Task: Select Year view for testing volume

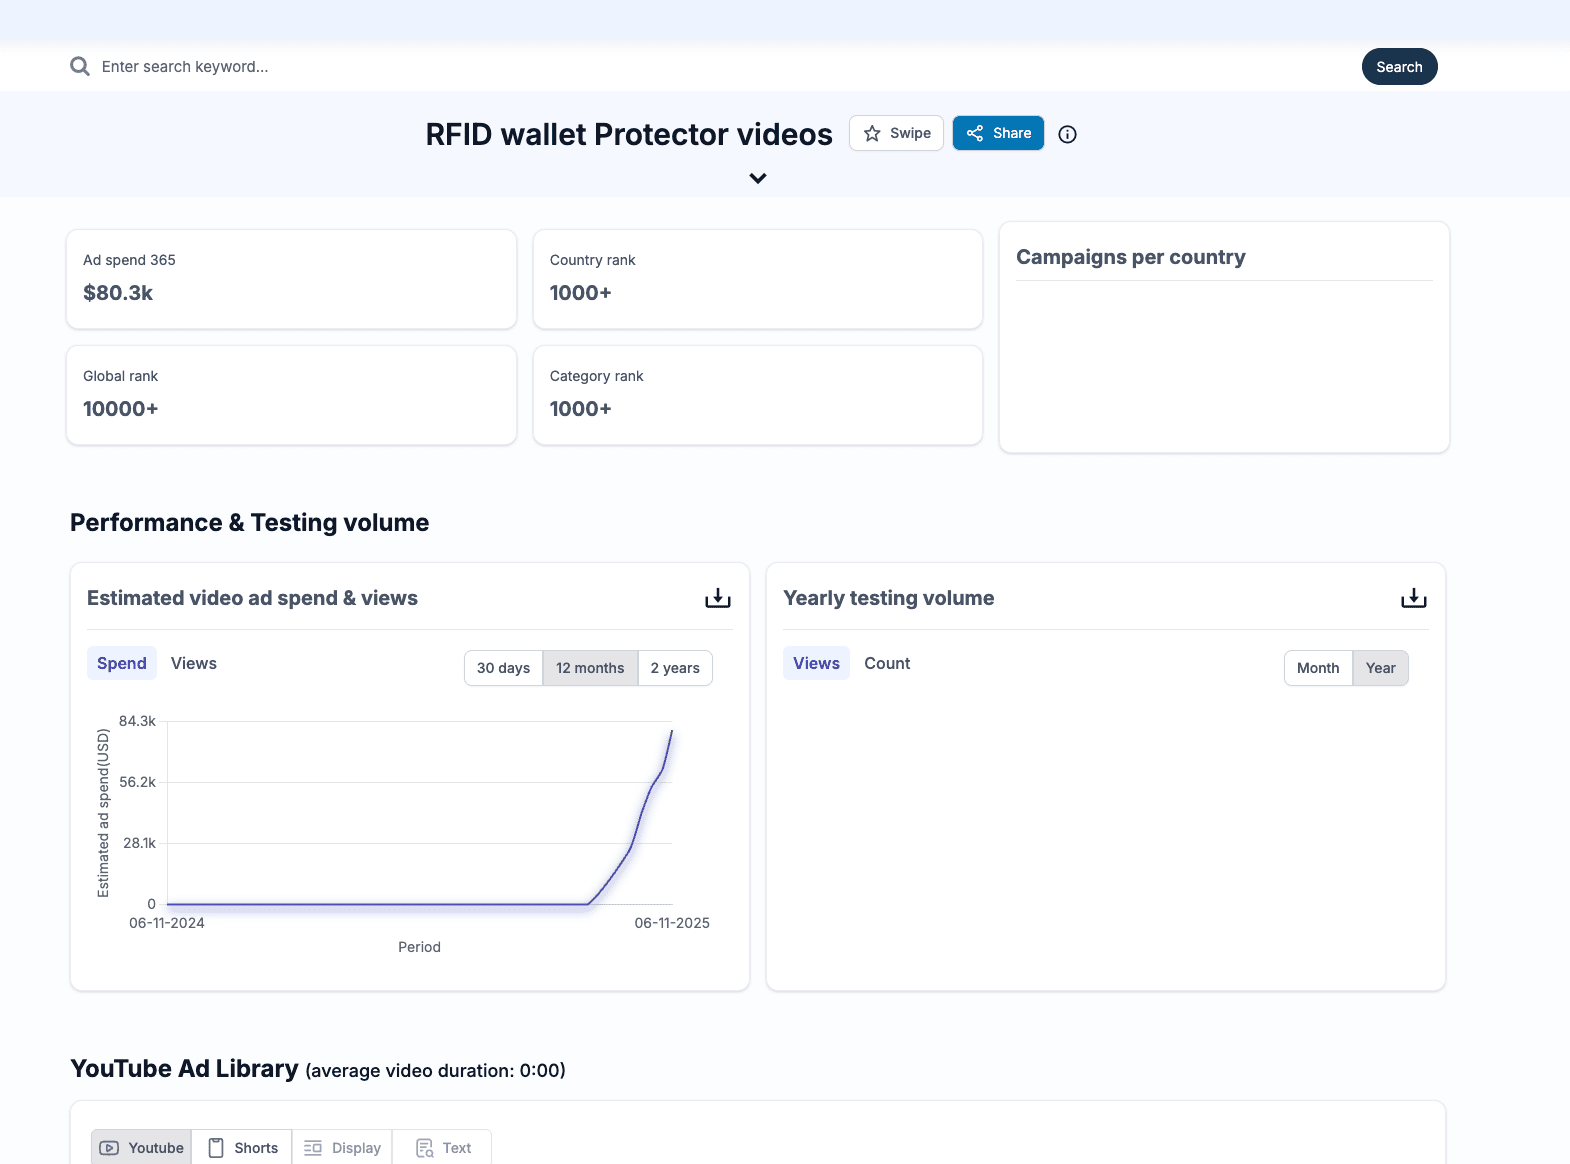Action: click(1380, 668)
